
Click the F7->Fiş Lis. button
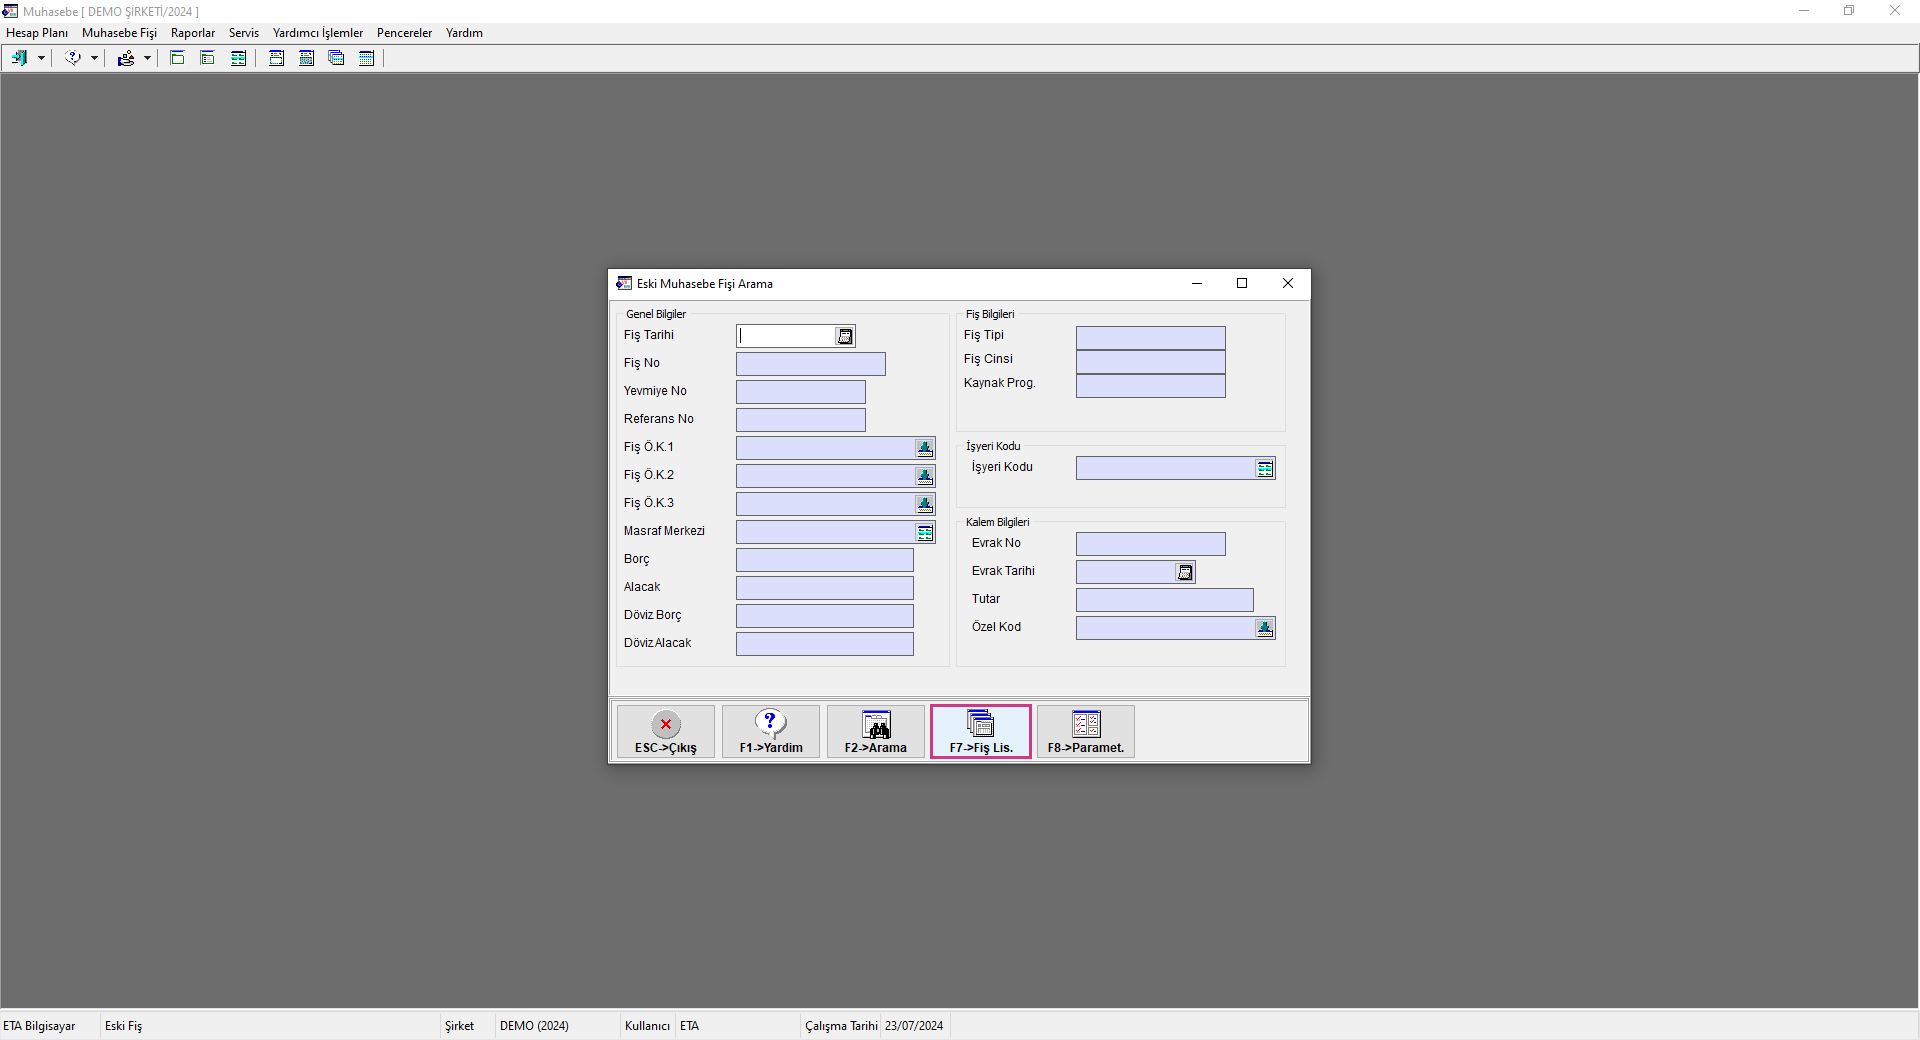(980, 732)
